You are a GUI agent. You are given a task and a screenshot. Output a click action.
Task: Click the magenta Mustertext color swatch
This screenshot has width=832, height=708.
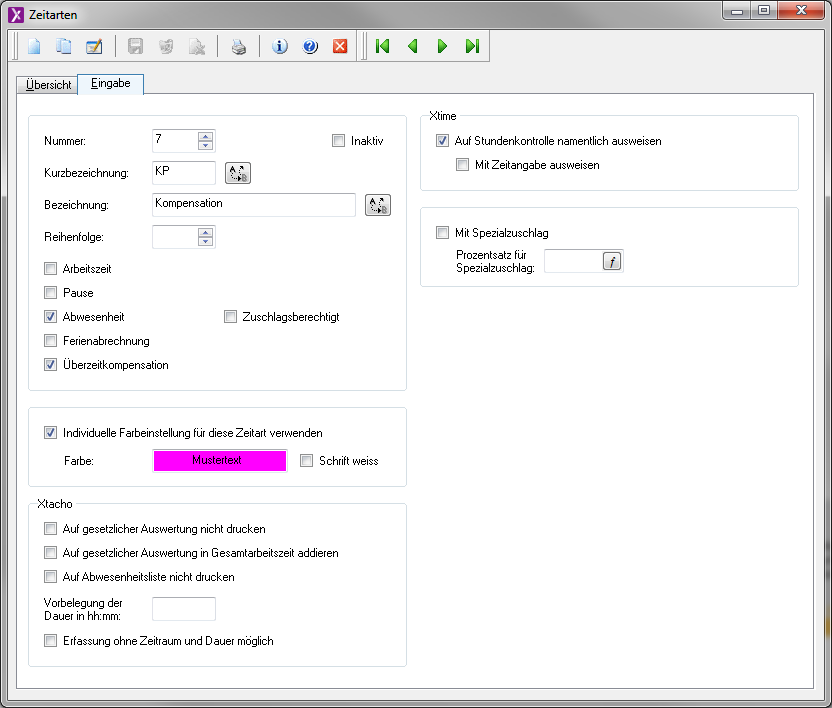[x=219, y=461]
